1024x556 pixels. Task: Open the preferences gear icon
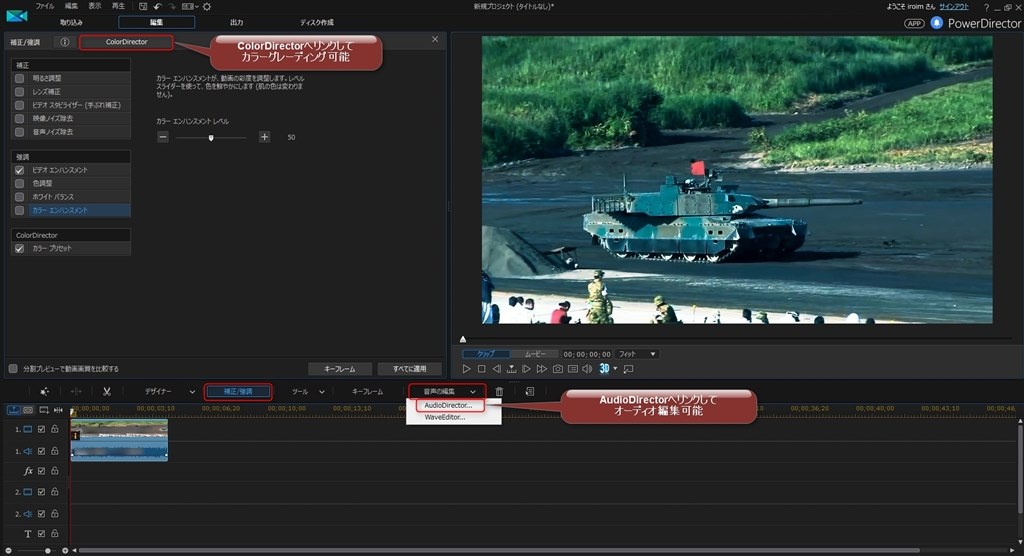[207, 7]
